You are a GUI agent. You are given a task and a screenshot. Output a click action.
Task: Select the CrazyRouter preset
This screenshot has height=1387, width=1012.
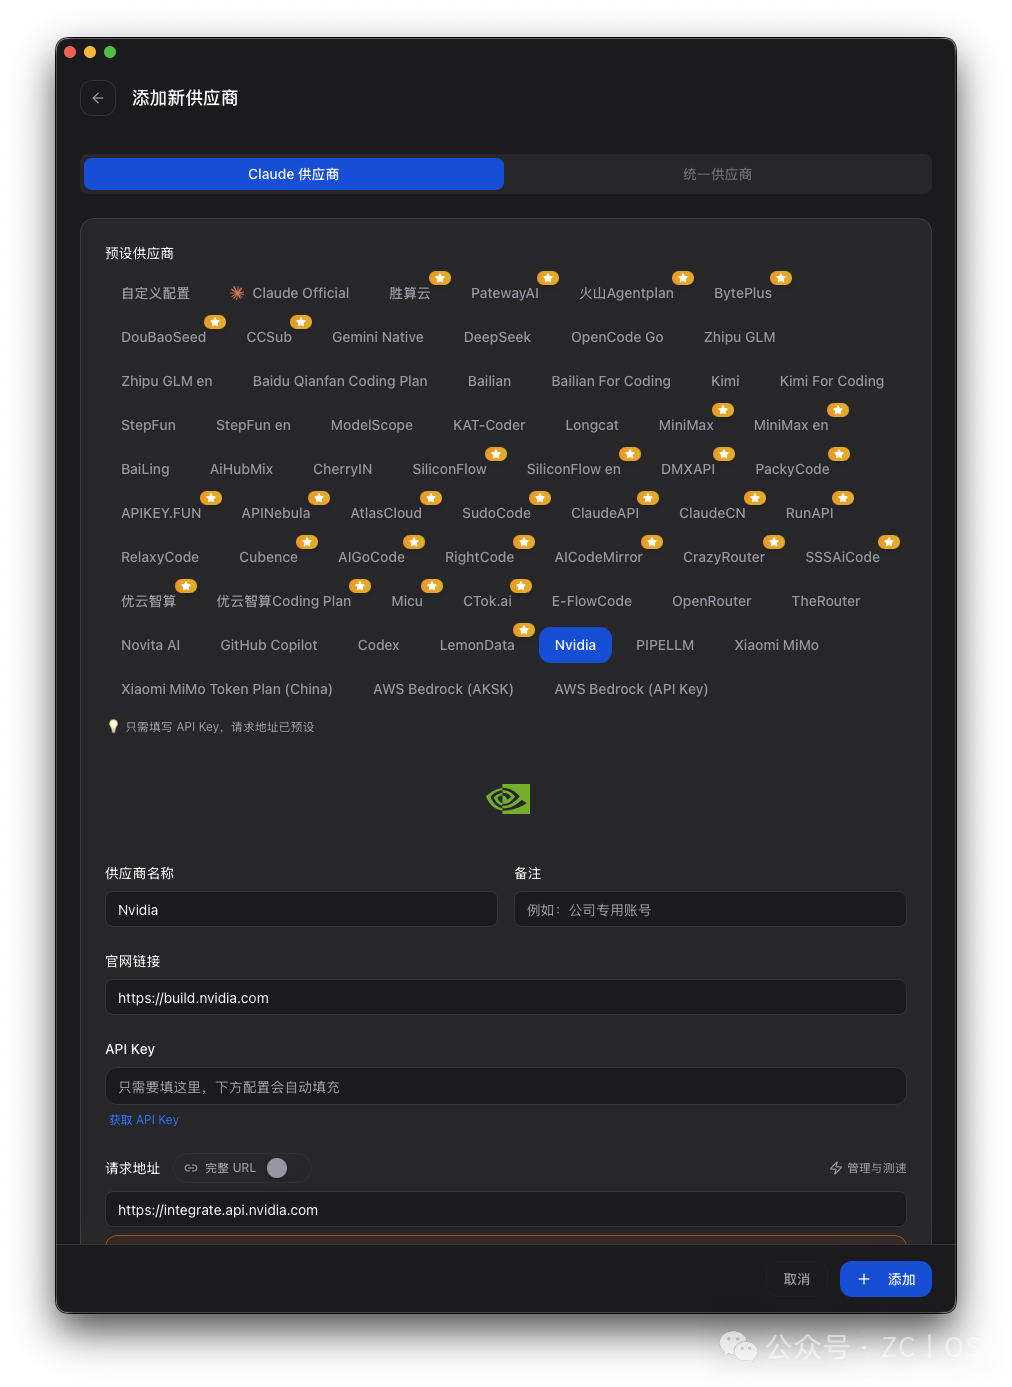[724, 557]
